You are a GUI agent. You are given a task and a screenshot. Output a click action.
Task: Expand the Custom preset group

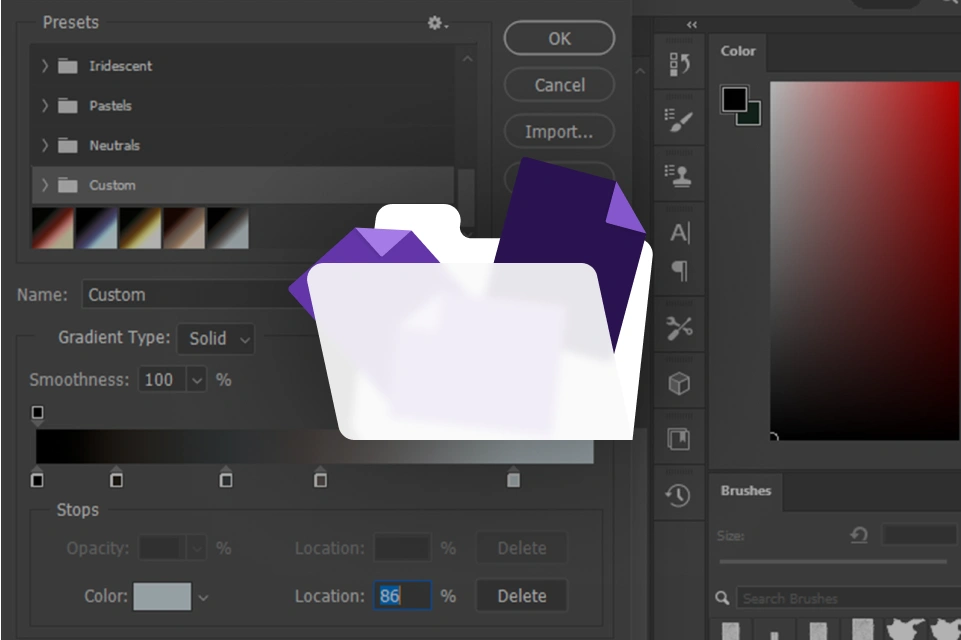[x=45, y=185]
